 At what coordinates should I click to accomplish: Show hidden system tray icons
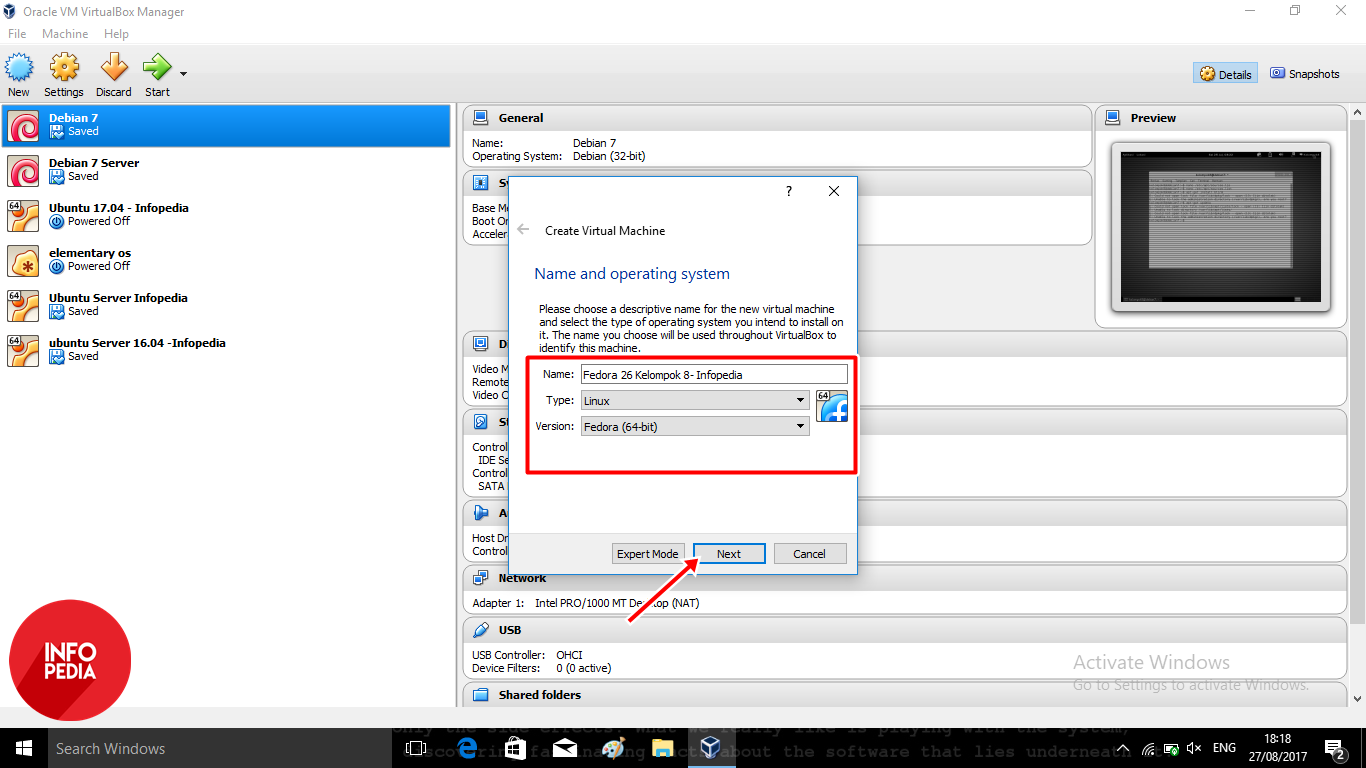(1123, 748)
